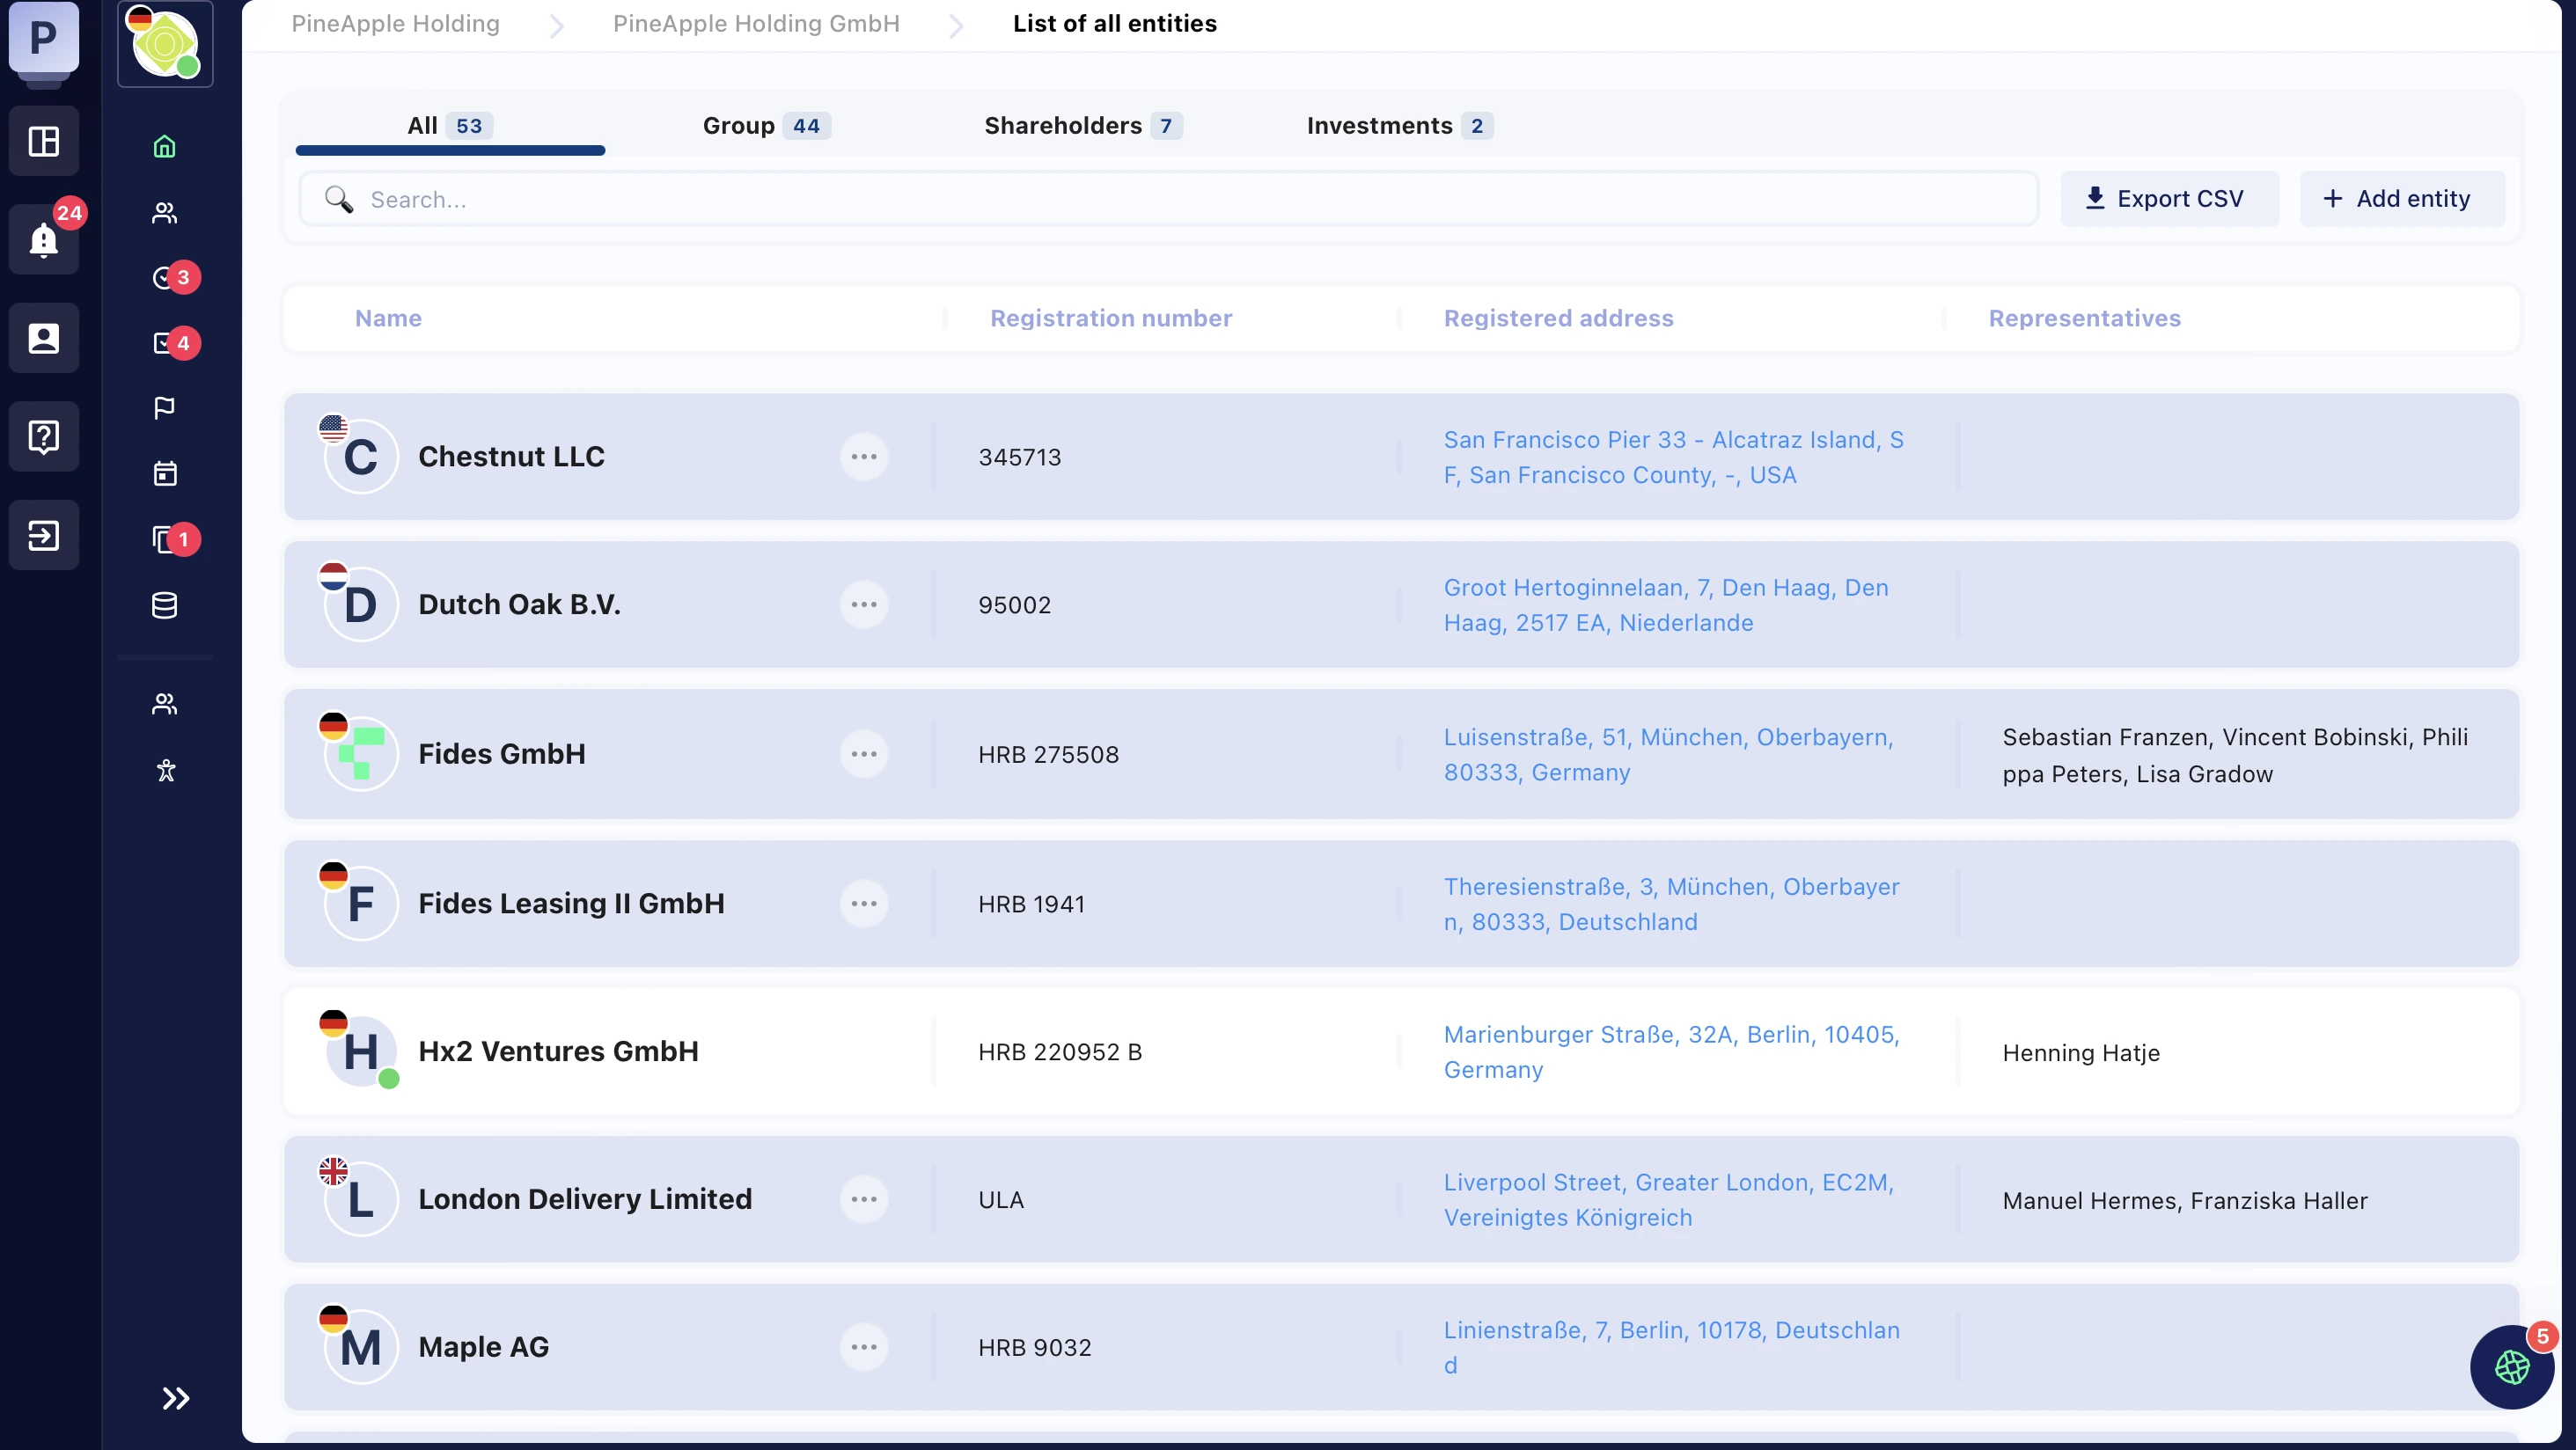Open more options for Dutch Oak B.V.
This screenshot has height=1450, width=2576.
[x=864, y=605]
